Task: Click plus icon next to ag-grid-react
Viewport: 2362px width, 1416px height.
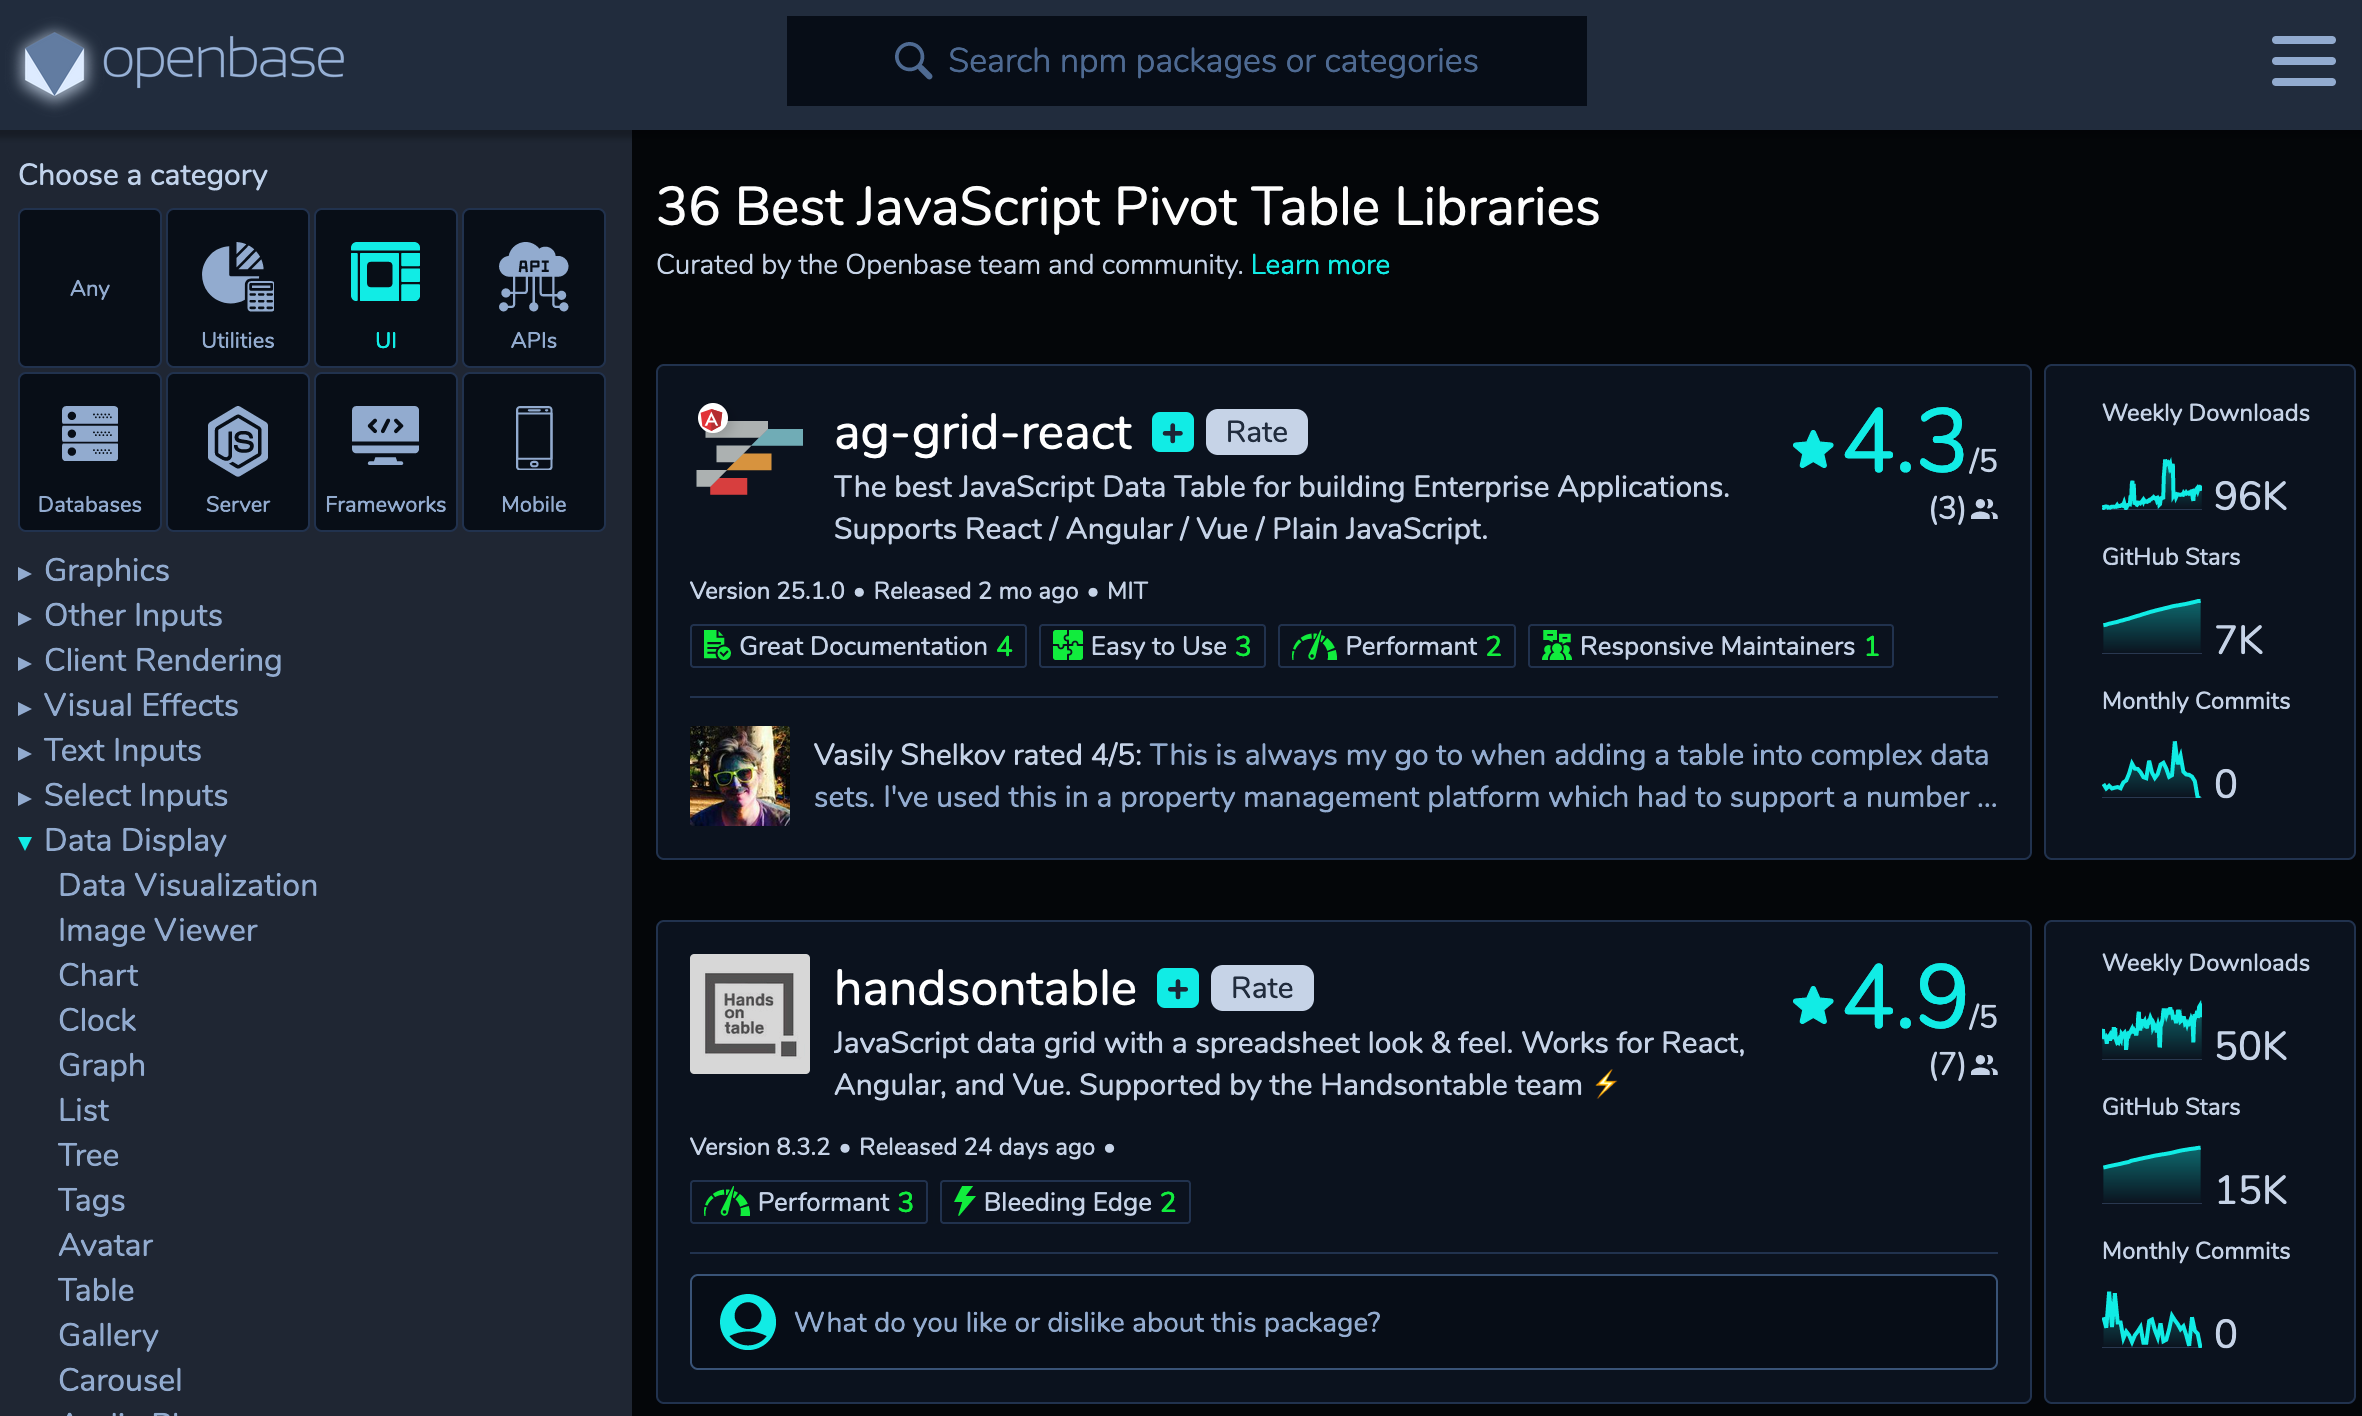Action: (1172, 433)
